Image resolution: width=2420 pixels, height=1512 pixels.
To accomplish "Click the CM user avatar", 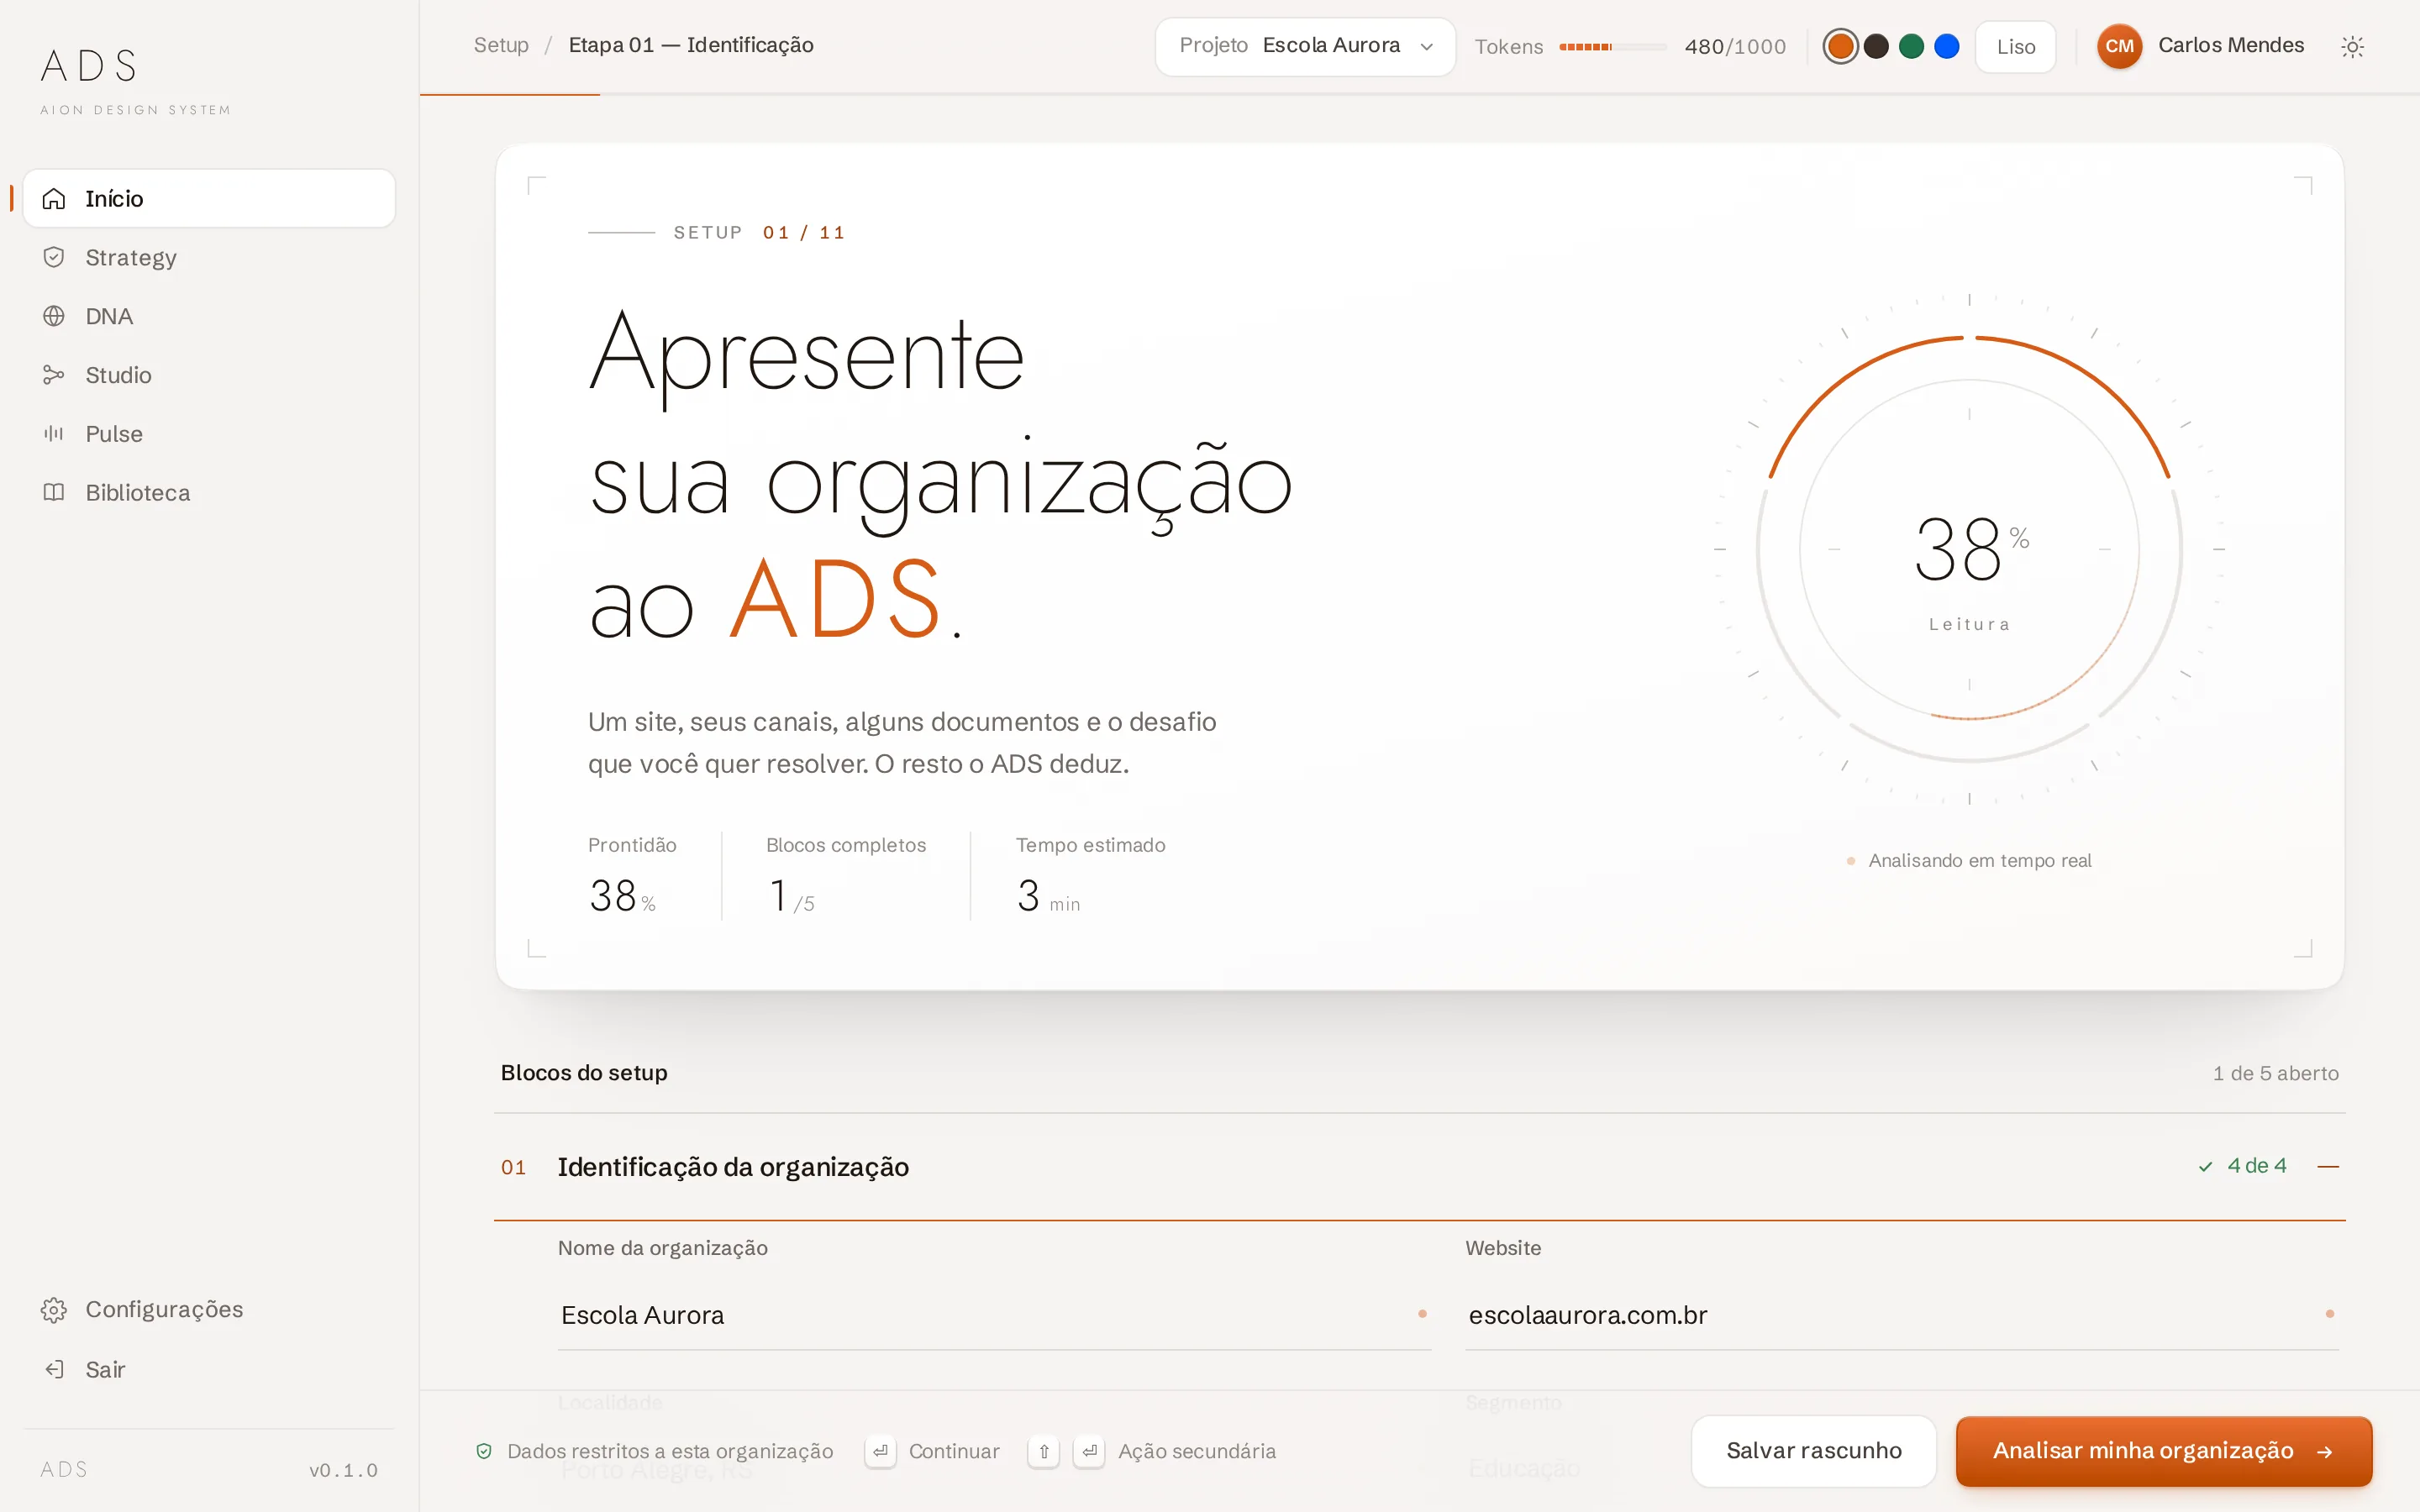I will [x=2119, y=46].
